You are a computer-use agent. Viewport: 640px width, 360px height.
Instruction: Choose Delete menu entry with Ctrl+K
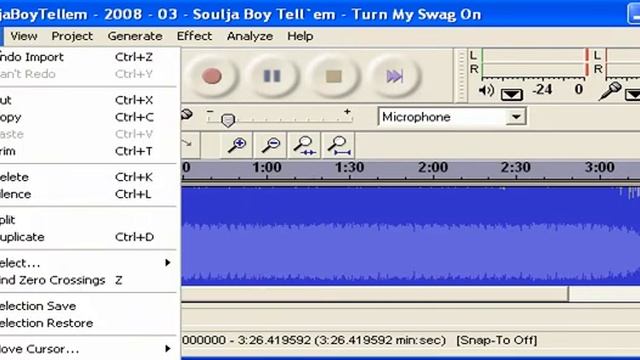88,177
